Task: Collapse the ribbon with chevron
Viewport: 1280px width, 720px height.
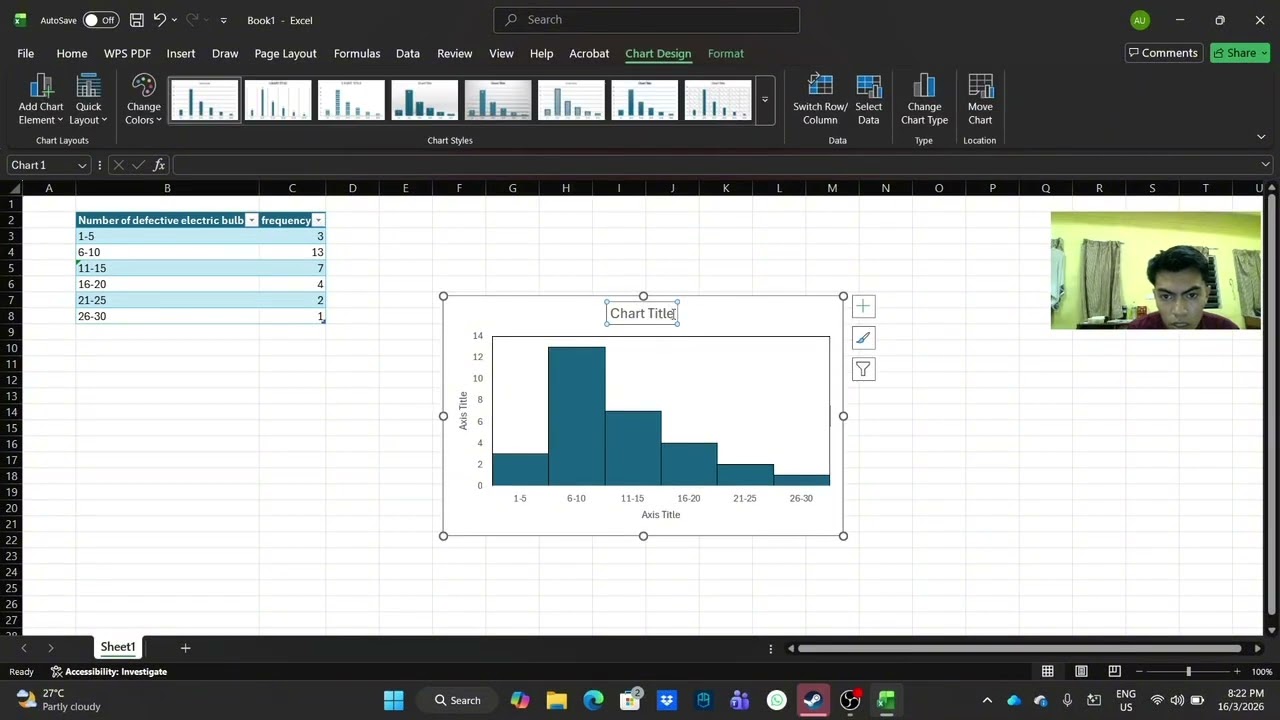Action: [x=1261, y=137]
